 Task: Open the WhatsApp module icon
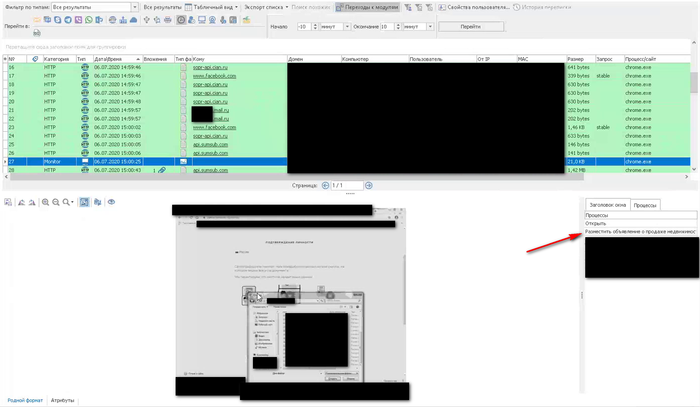pos(88,20)
